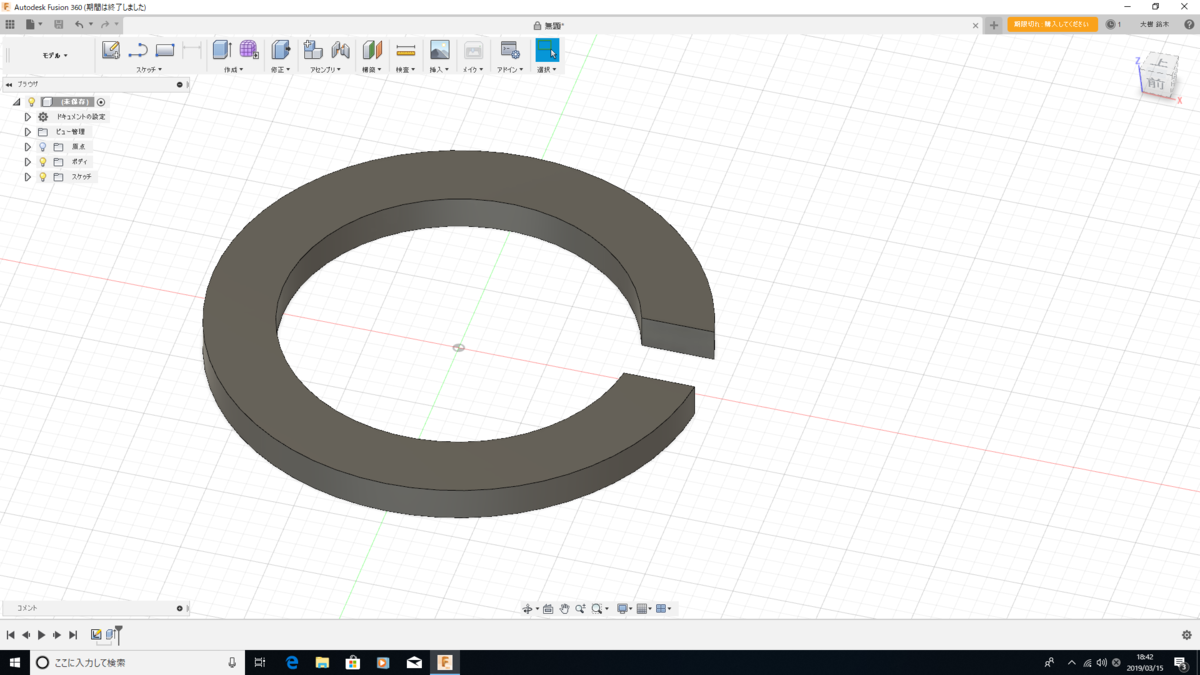The image size is (1200, 675).
Task: Choose the two-point Rectangle sketch tool
Action: coord(165,50)
